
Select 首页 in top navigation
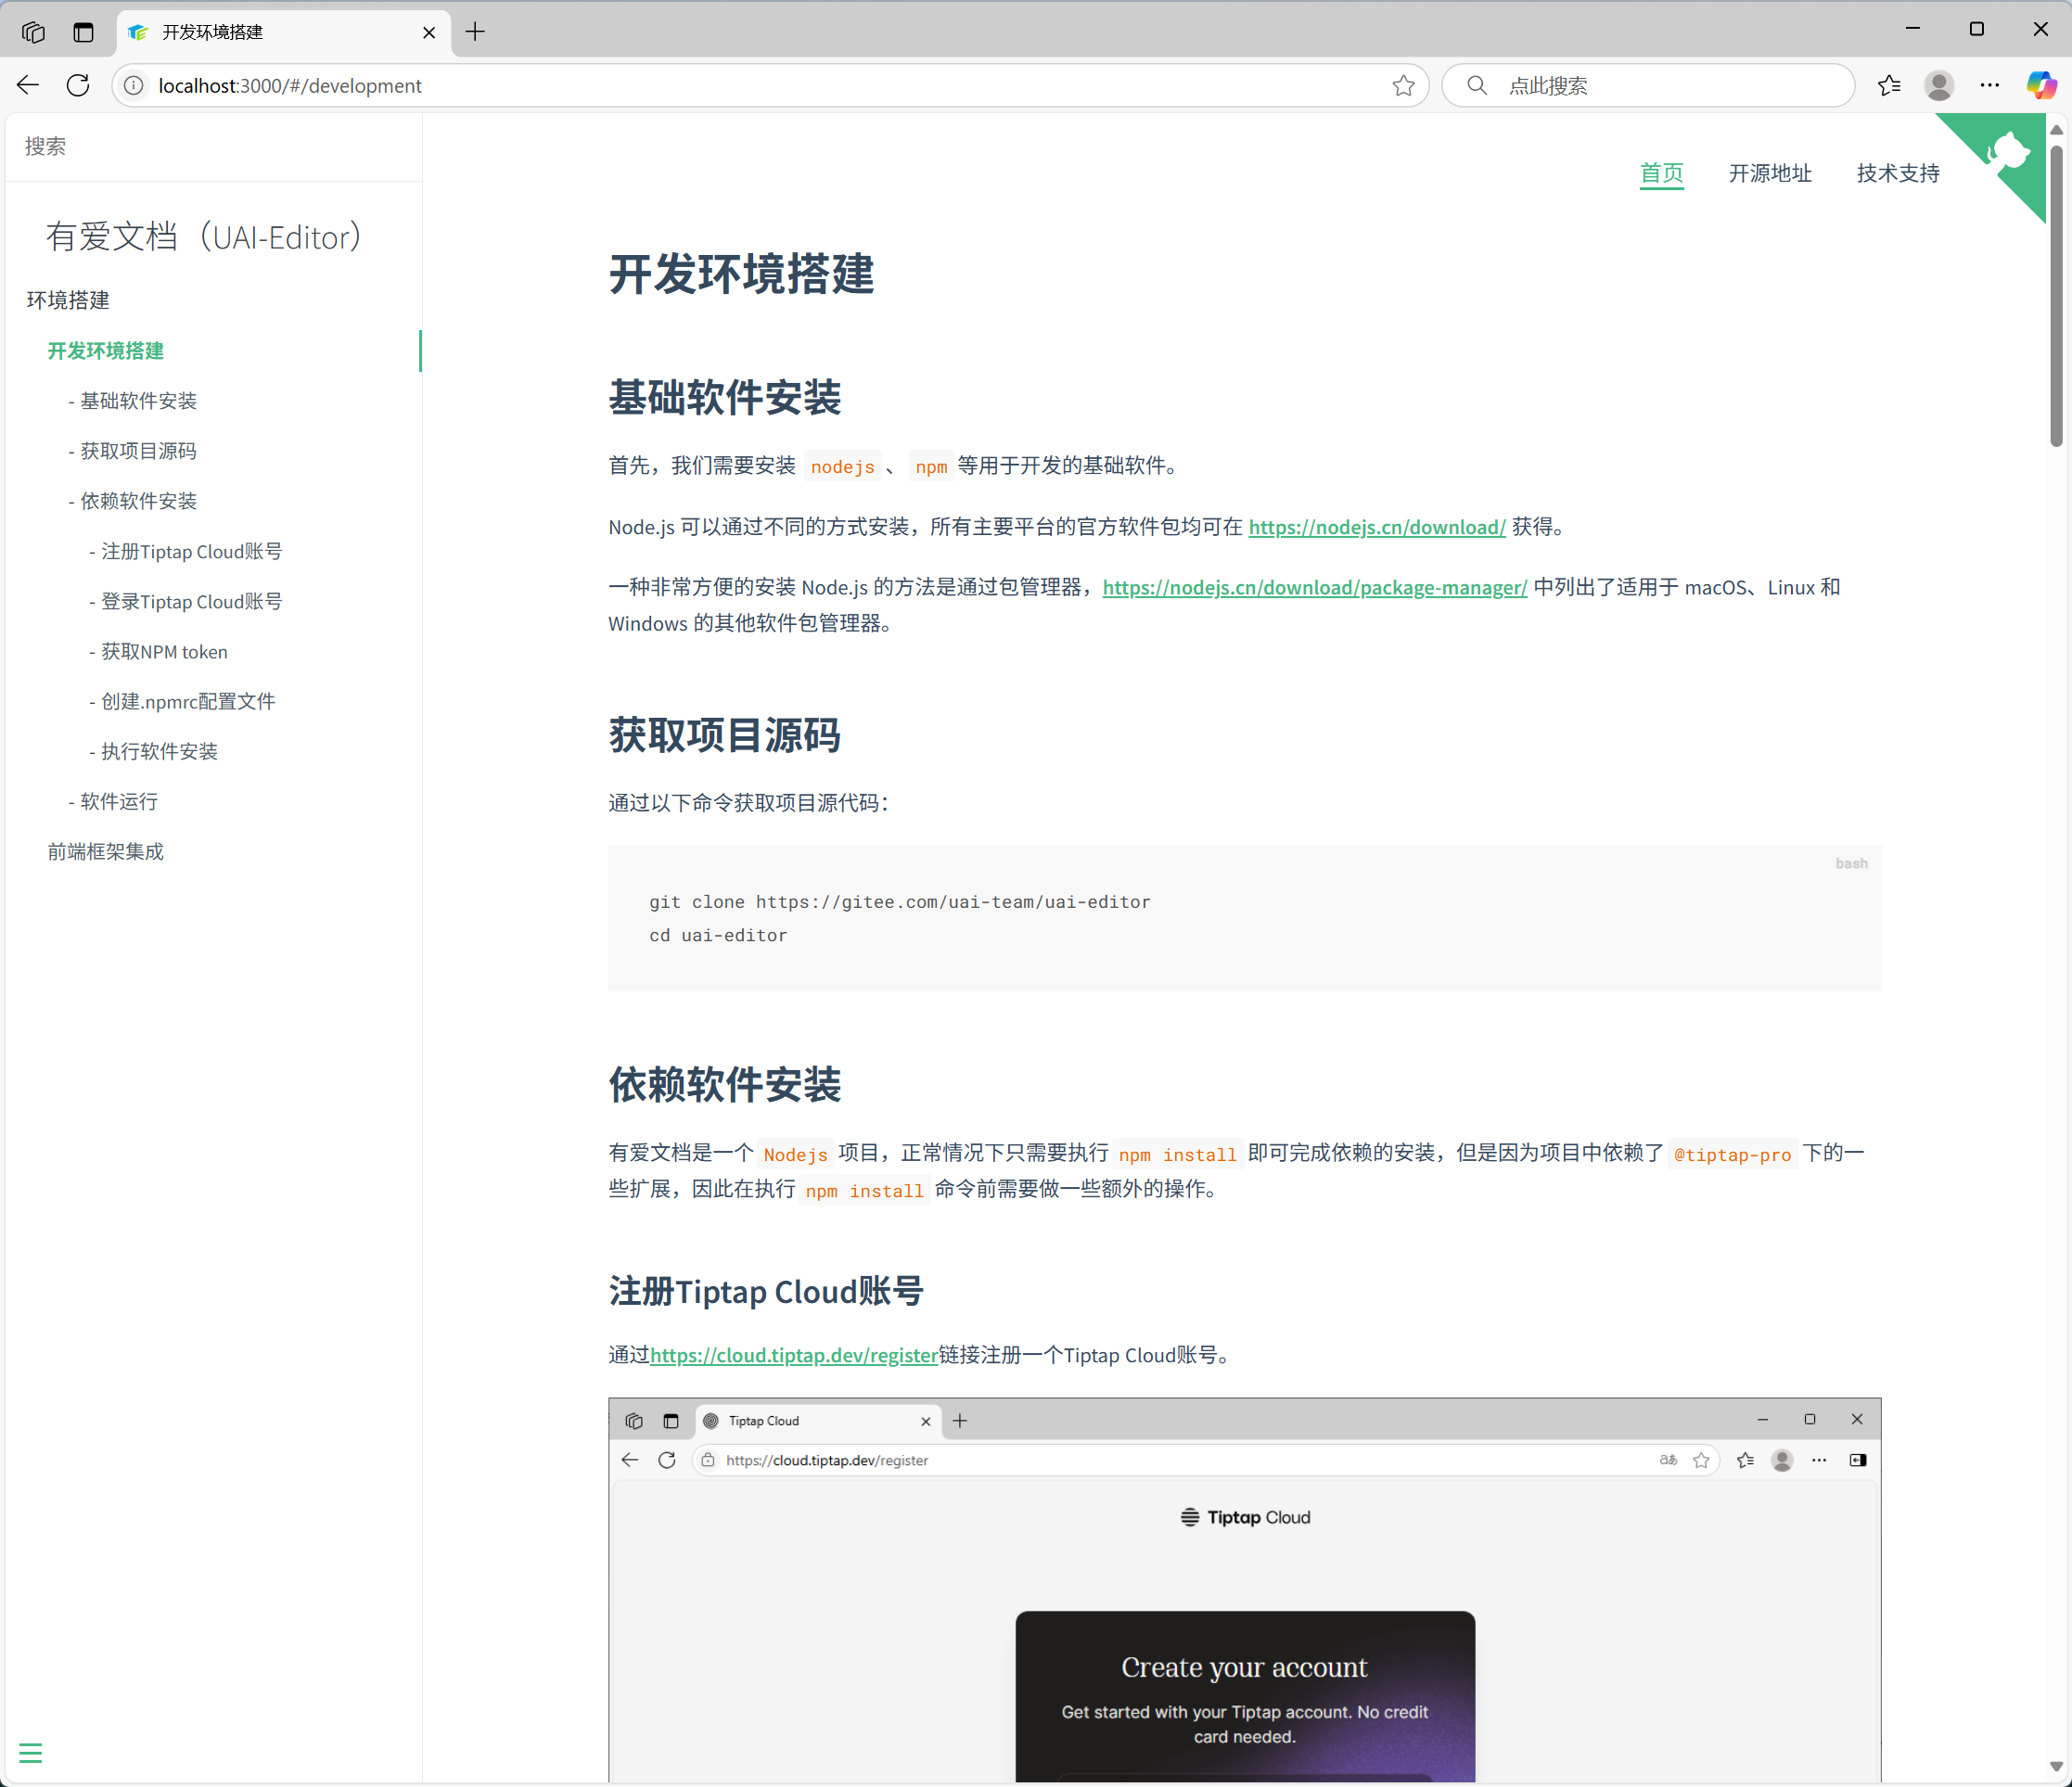[x=1661, y=173]
